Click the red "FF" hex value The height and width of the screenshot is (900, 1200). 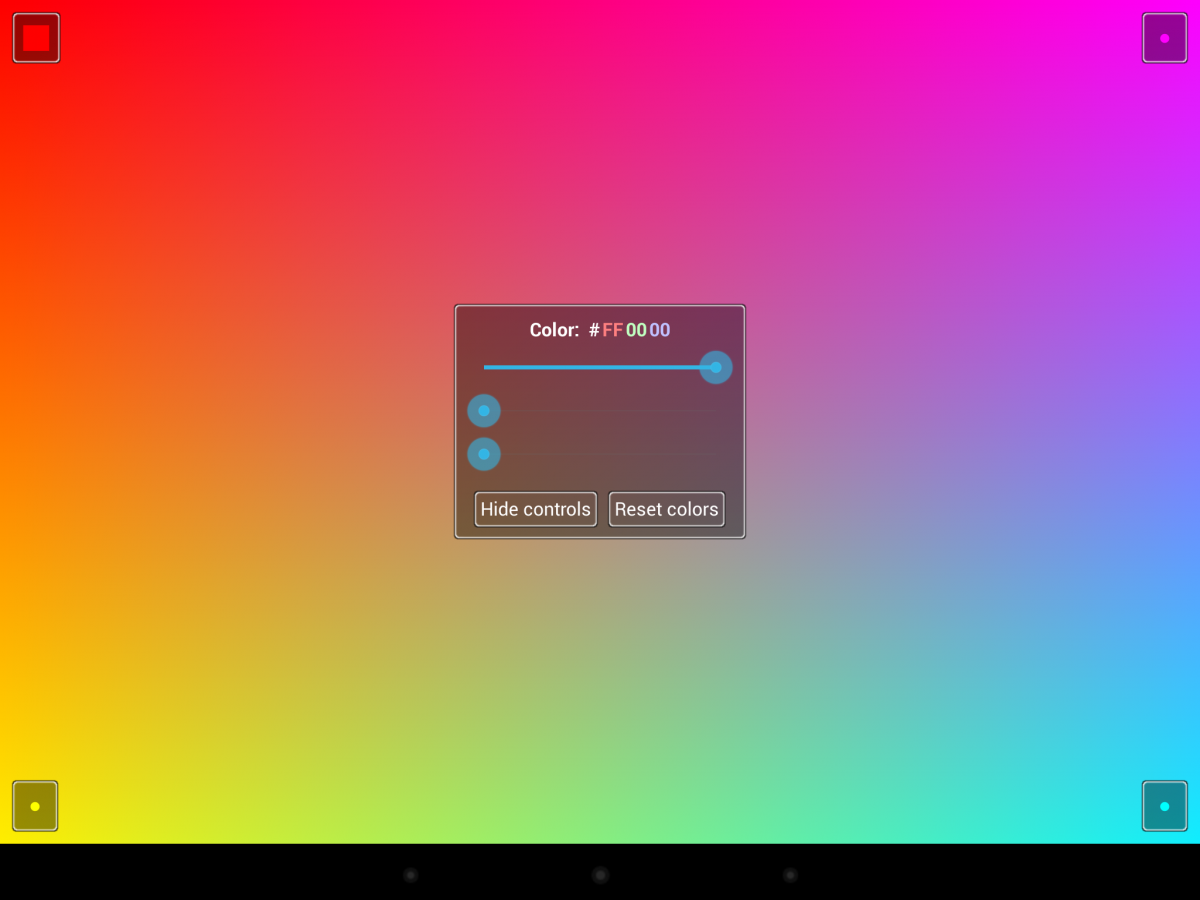tap(612, 330)
